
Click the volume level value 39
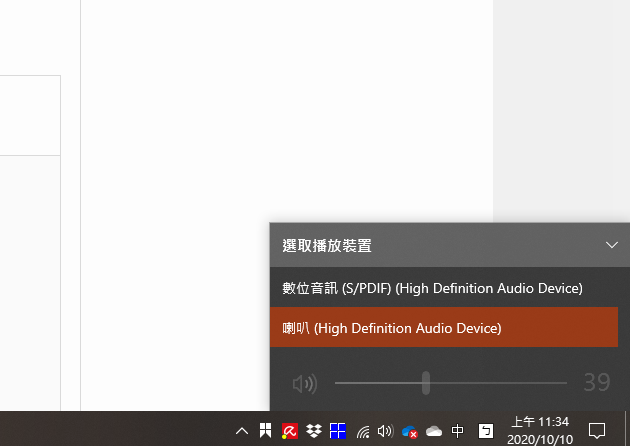pyautogui.click(x=597, y=383)
